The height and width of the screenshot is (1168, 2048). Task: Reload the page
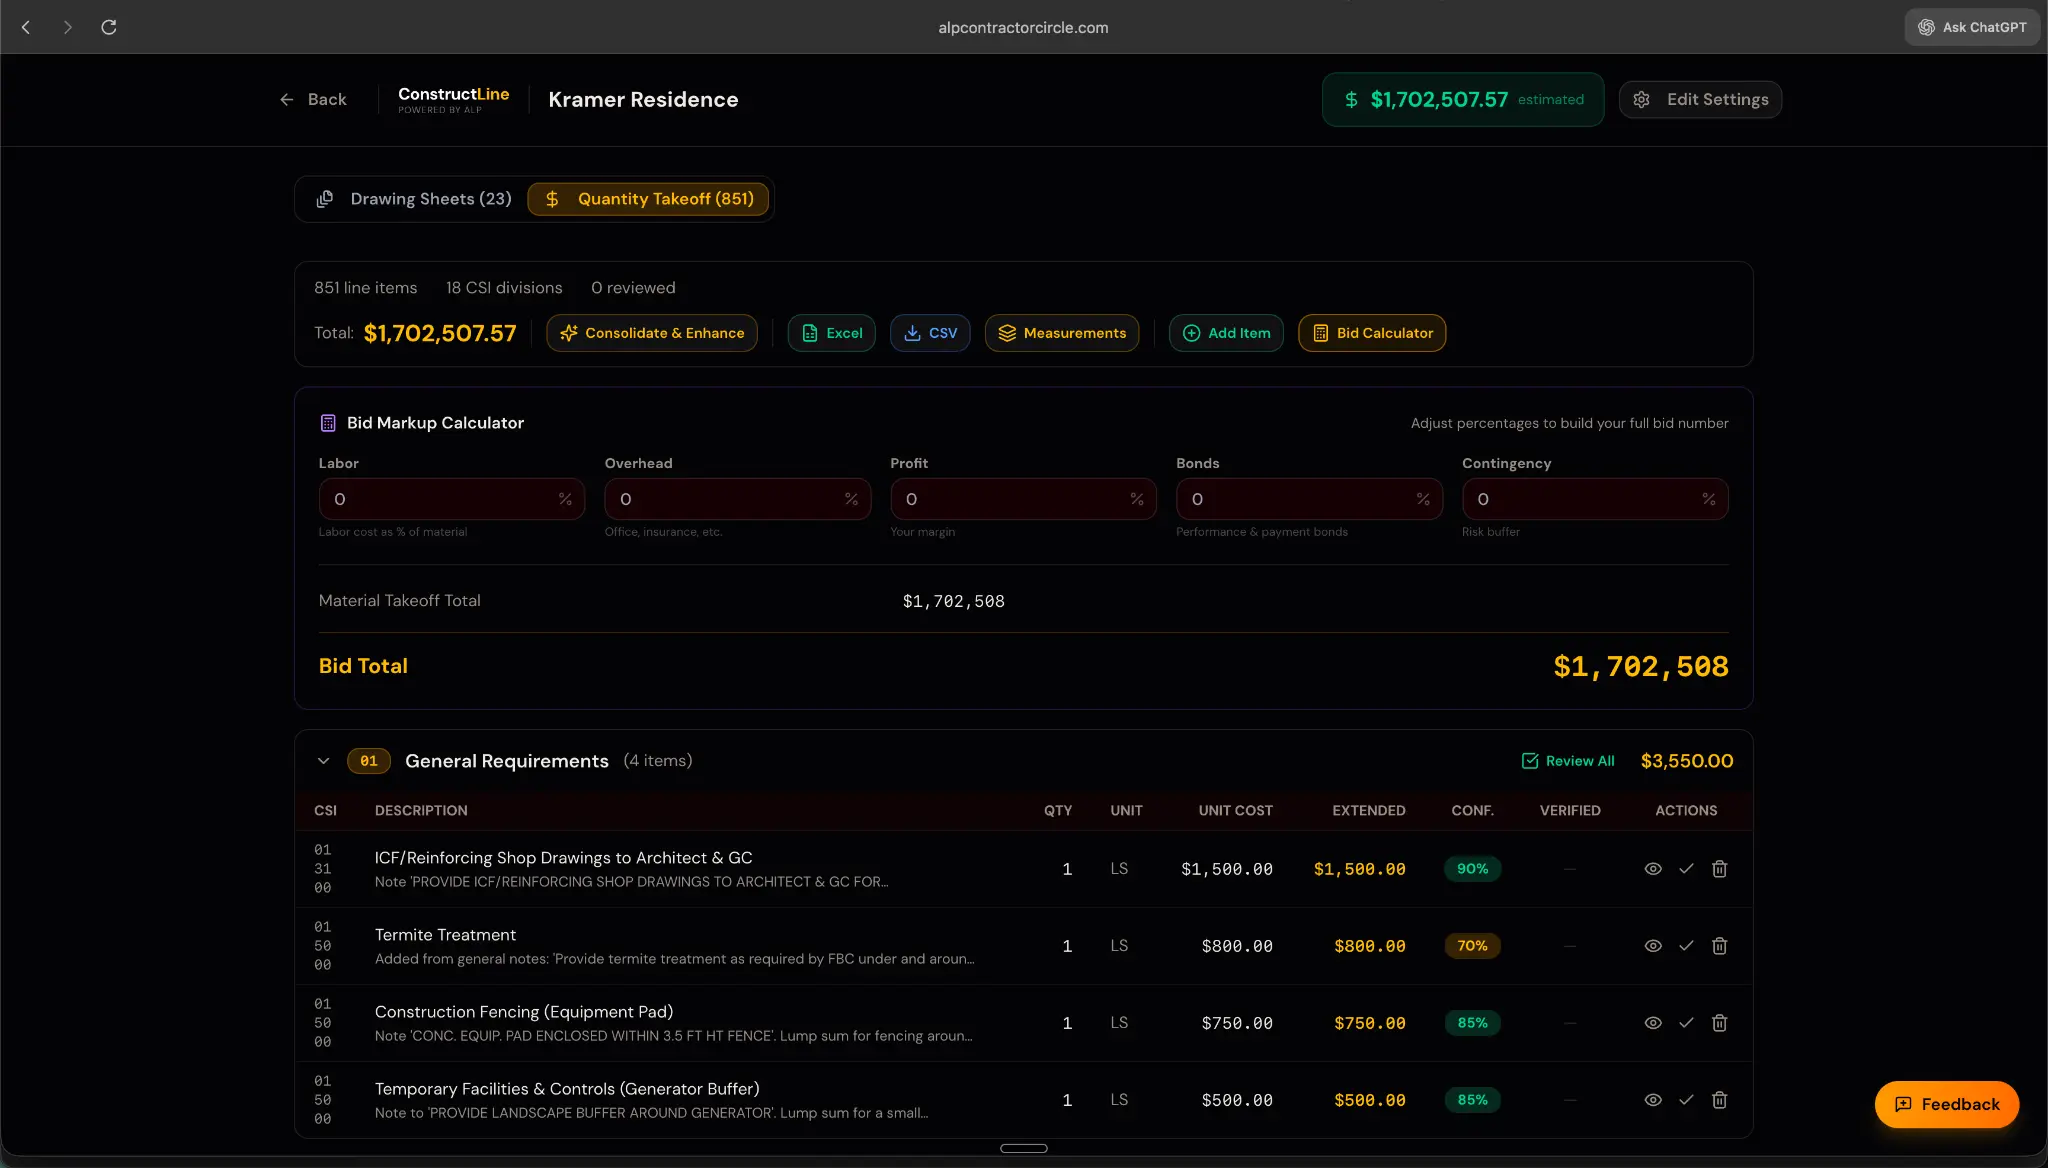[x=109, y=27]
